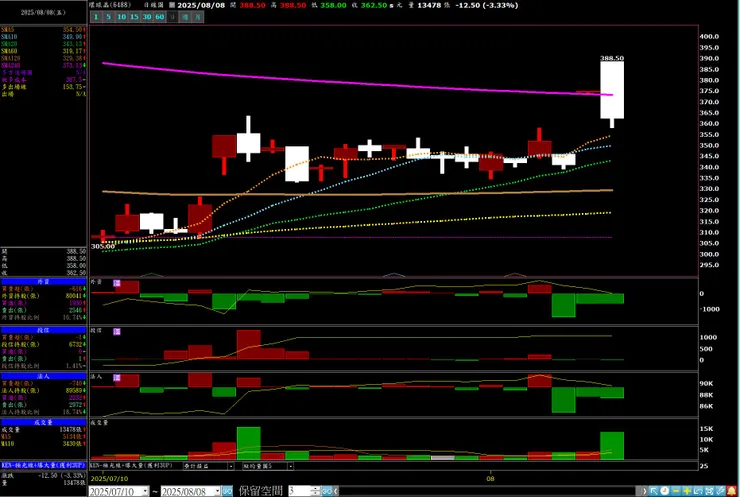Image resolution: width=740 pixels, height=497 pixels.
Task: Switch to the 60-minute timeframe
Action: point(160,17)
